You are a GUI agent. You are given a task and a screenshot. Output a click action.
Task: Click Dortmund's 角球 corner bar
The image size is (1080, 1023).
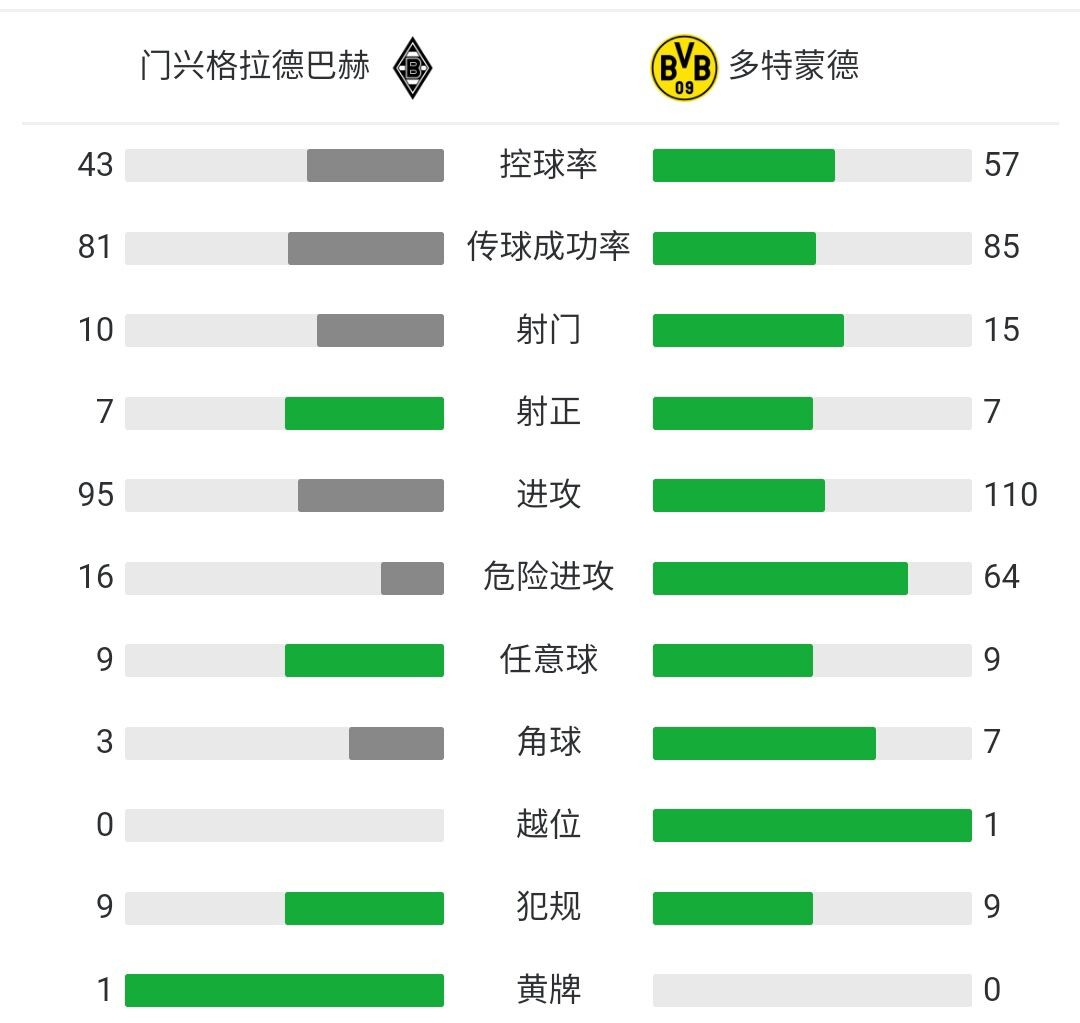(765, 743)
